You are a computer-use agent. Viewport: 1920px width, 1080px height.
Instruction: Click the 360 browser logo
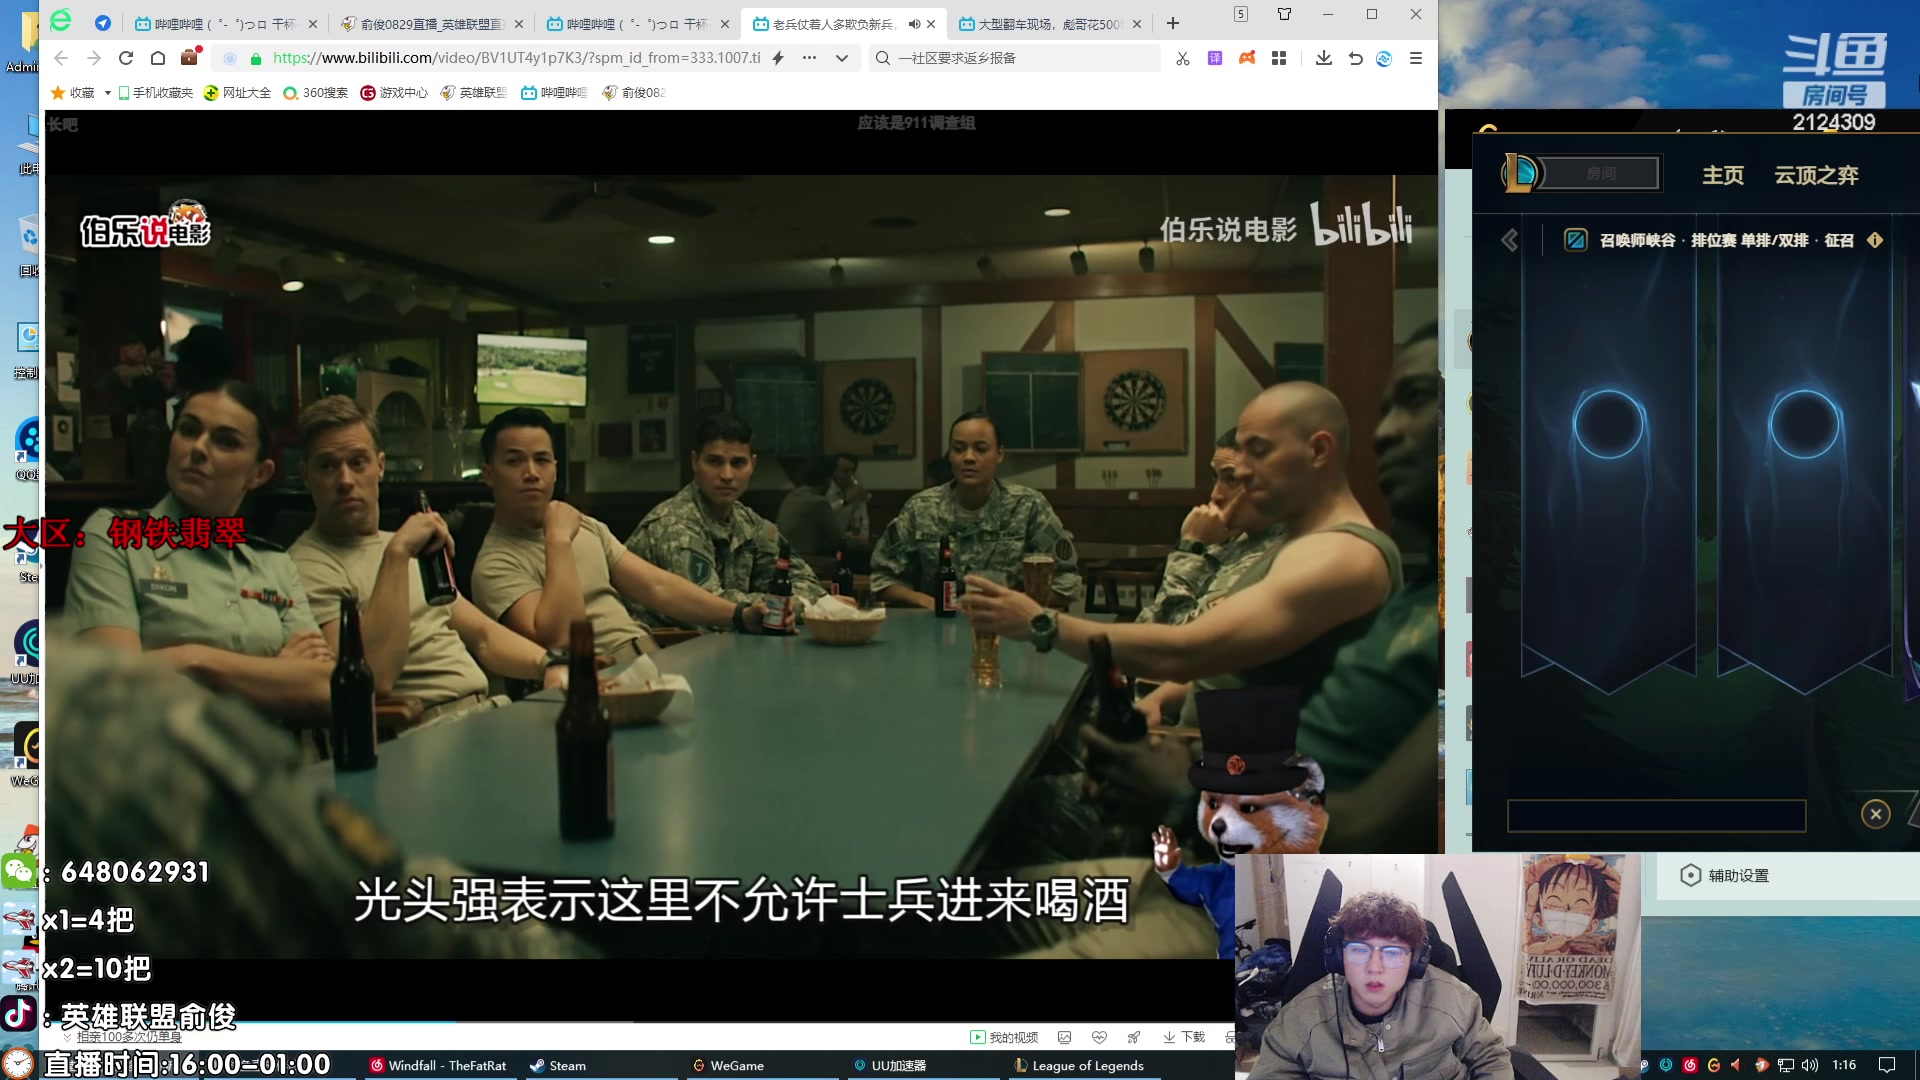61,21
